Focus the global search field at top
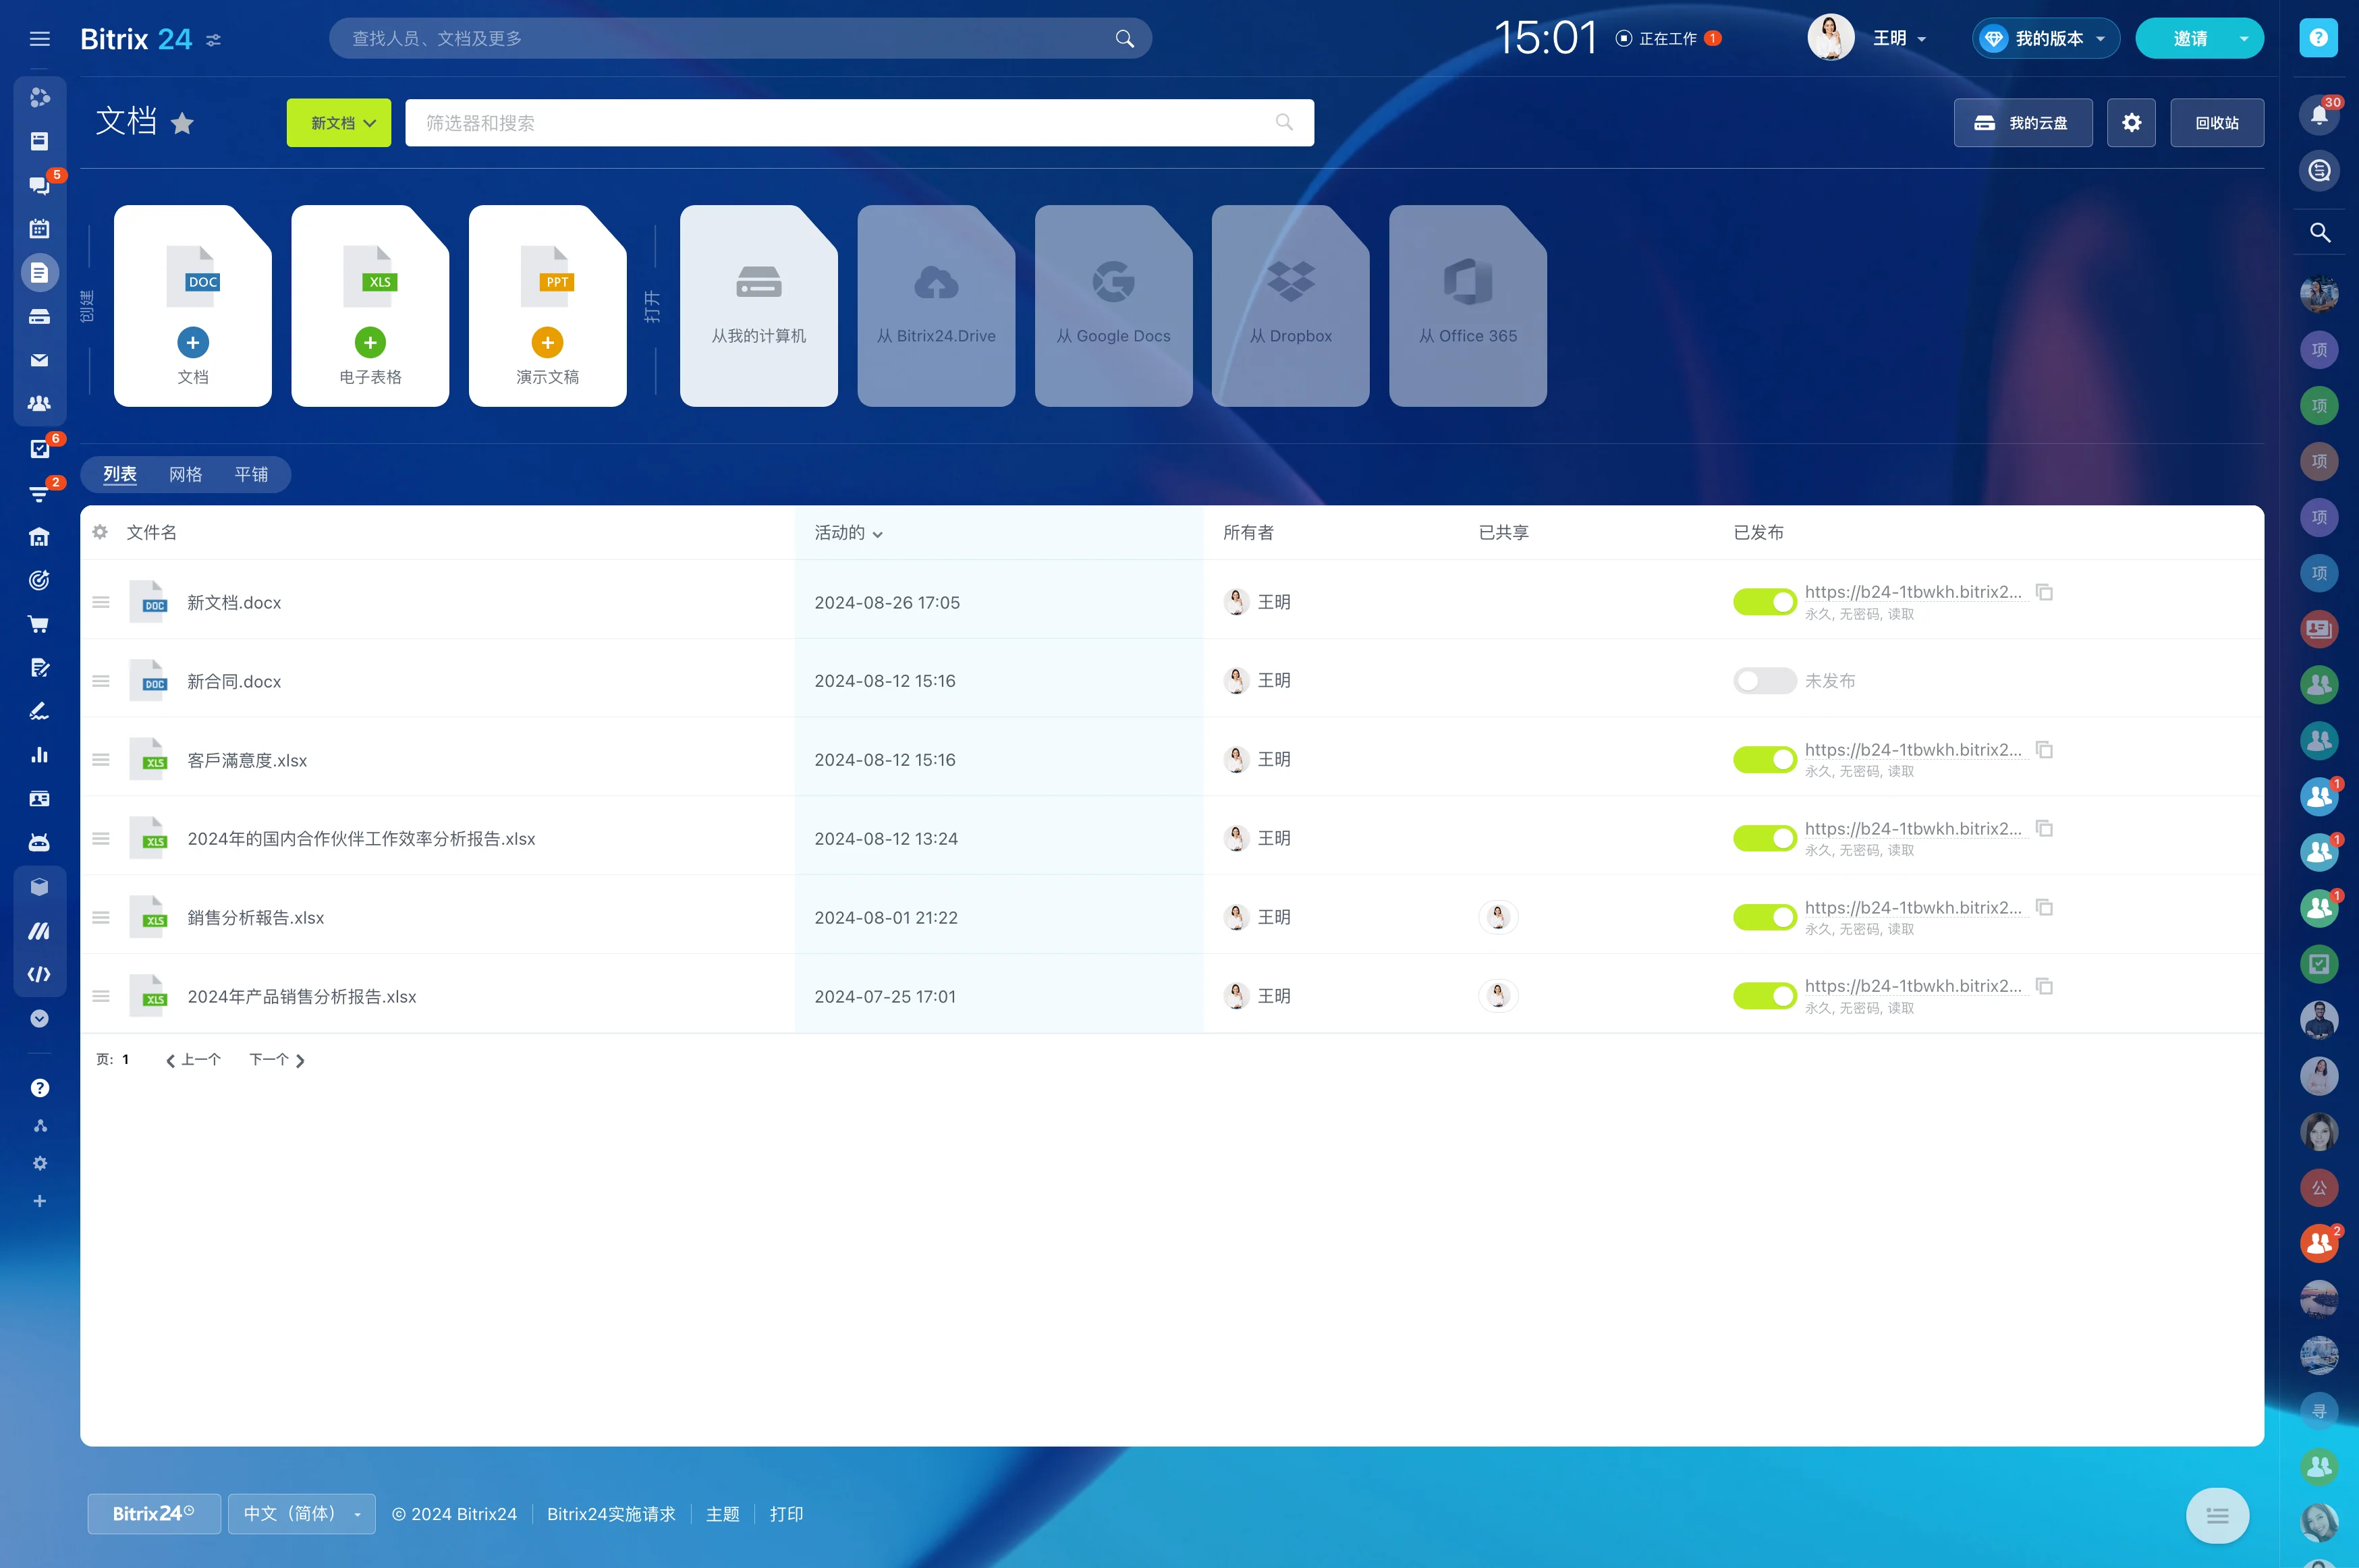Viewport: 2359px width, 1568px height. pos(740,39)
